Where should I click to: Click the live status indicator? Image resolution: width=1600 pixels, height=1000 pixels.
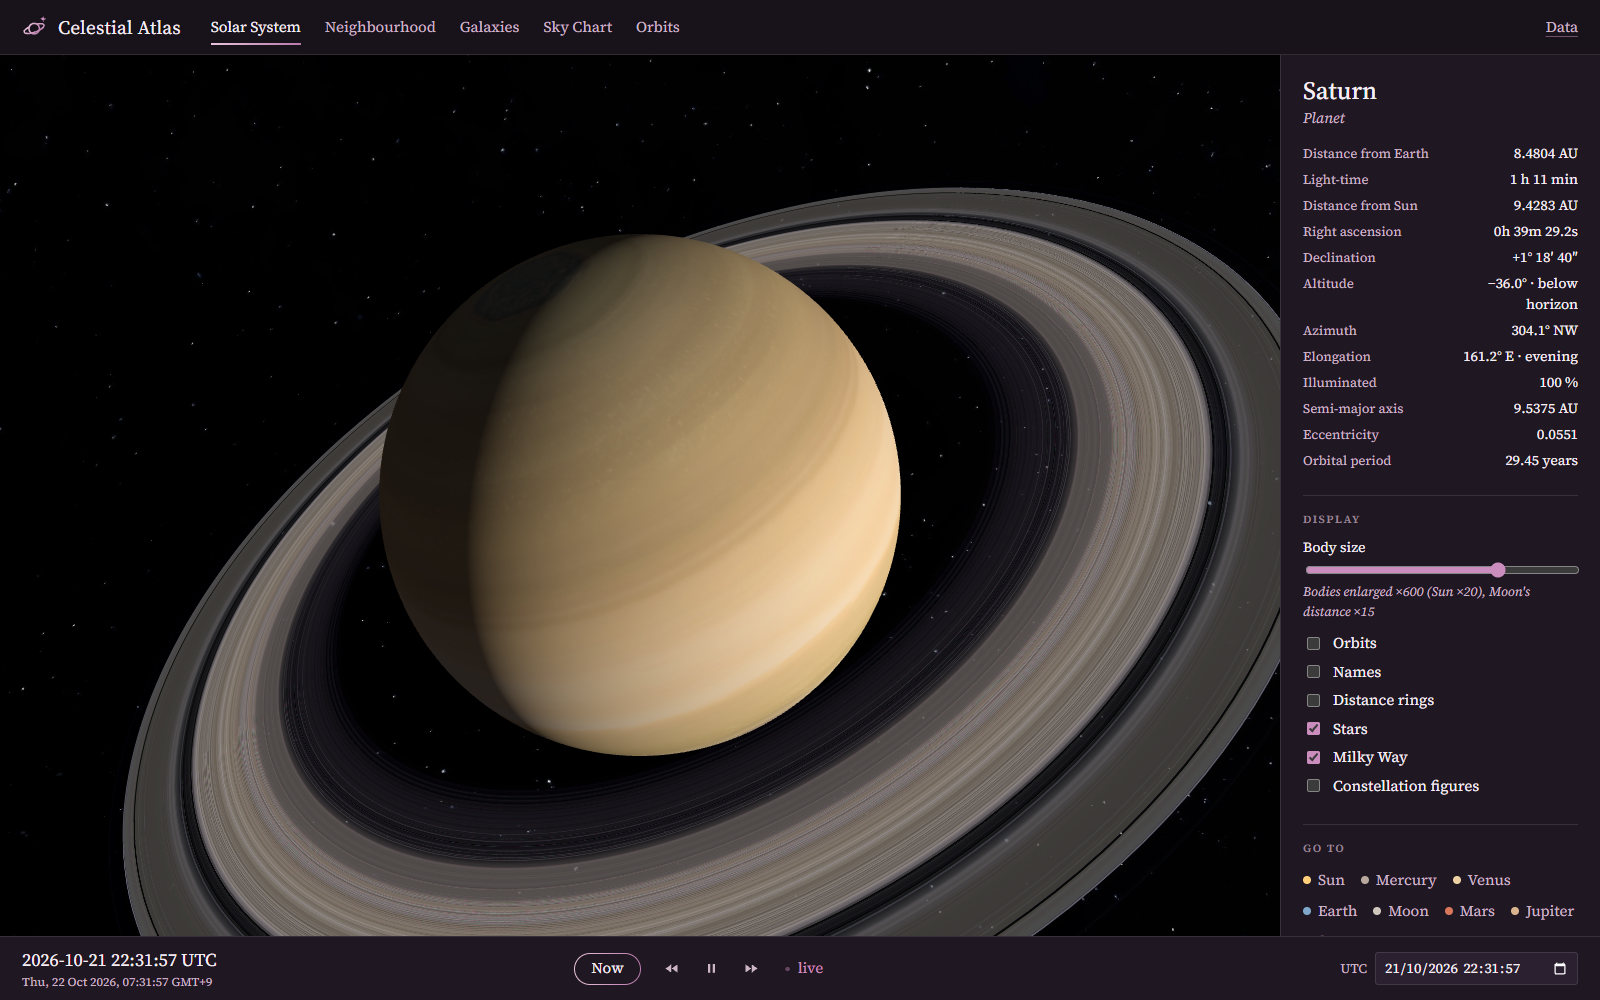point(804,968)
